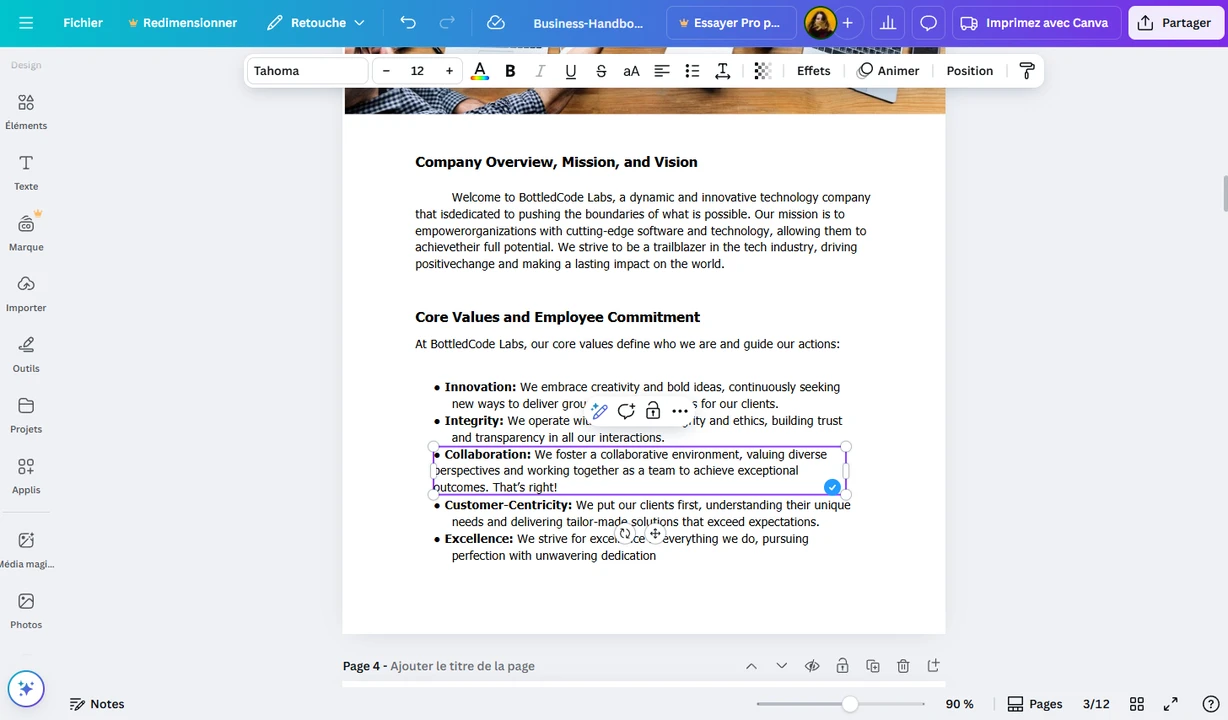Open the hamburger main menu

[26, 23]
